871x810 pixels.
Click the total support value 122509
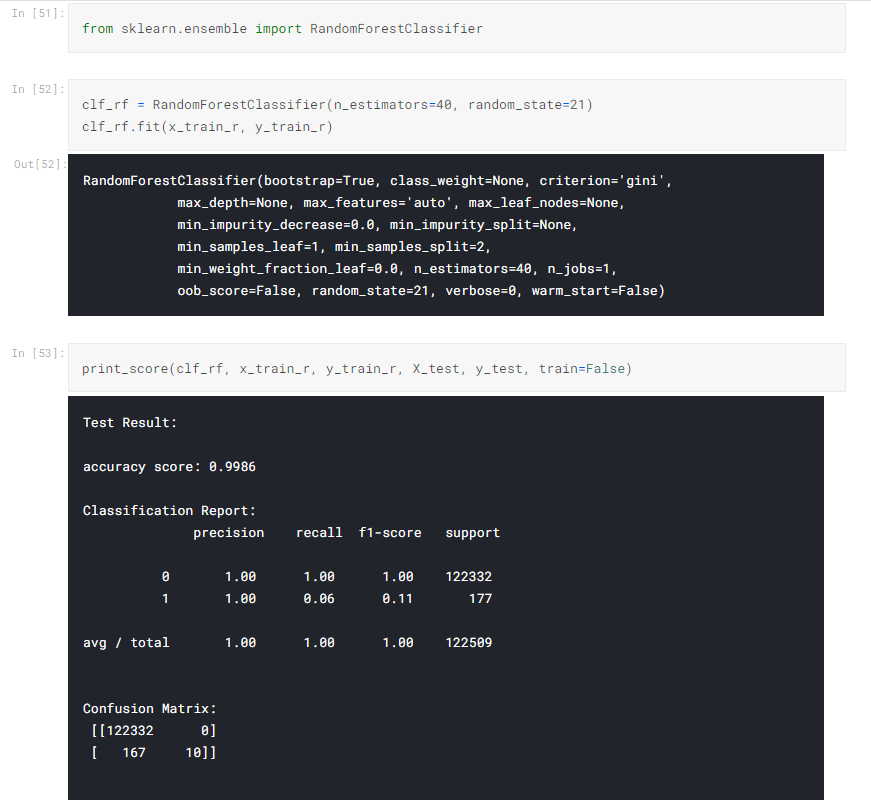pos(469,643)
